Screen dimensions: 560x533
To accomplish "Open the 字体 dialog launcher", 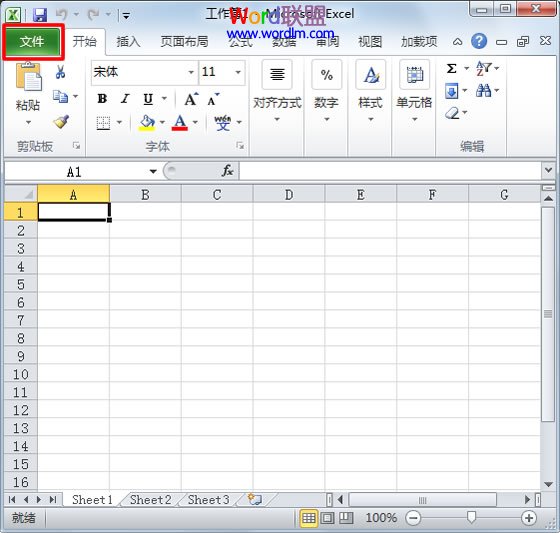I will pyautogui.click(x=240, y=145).
